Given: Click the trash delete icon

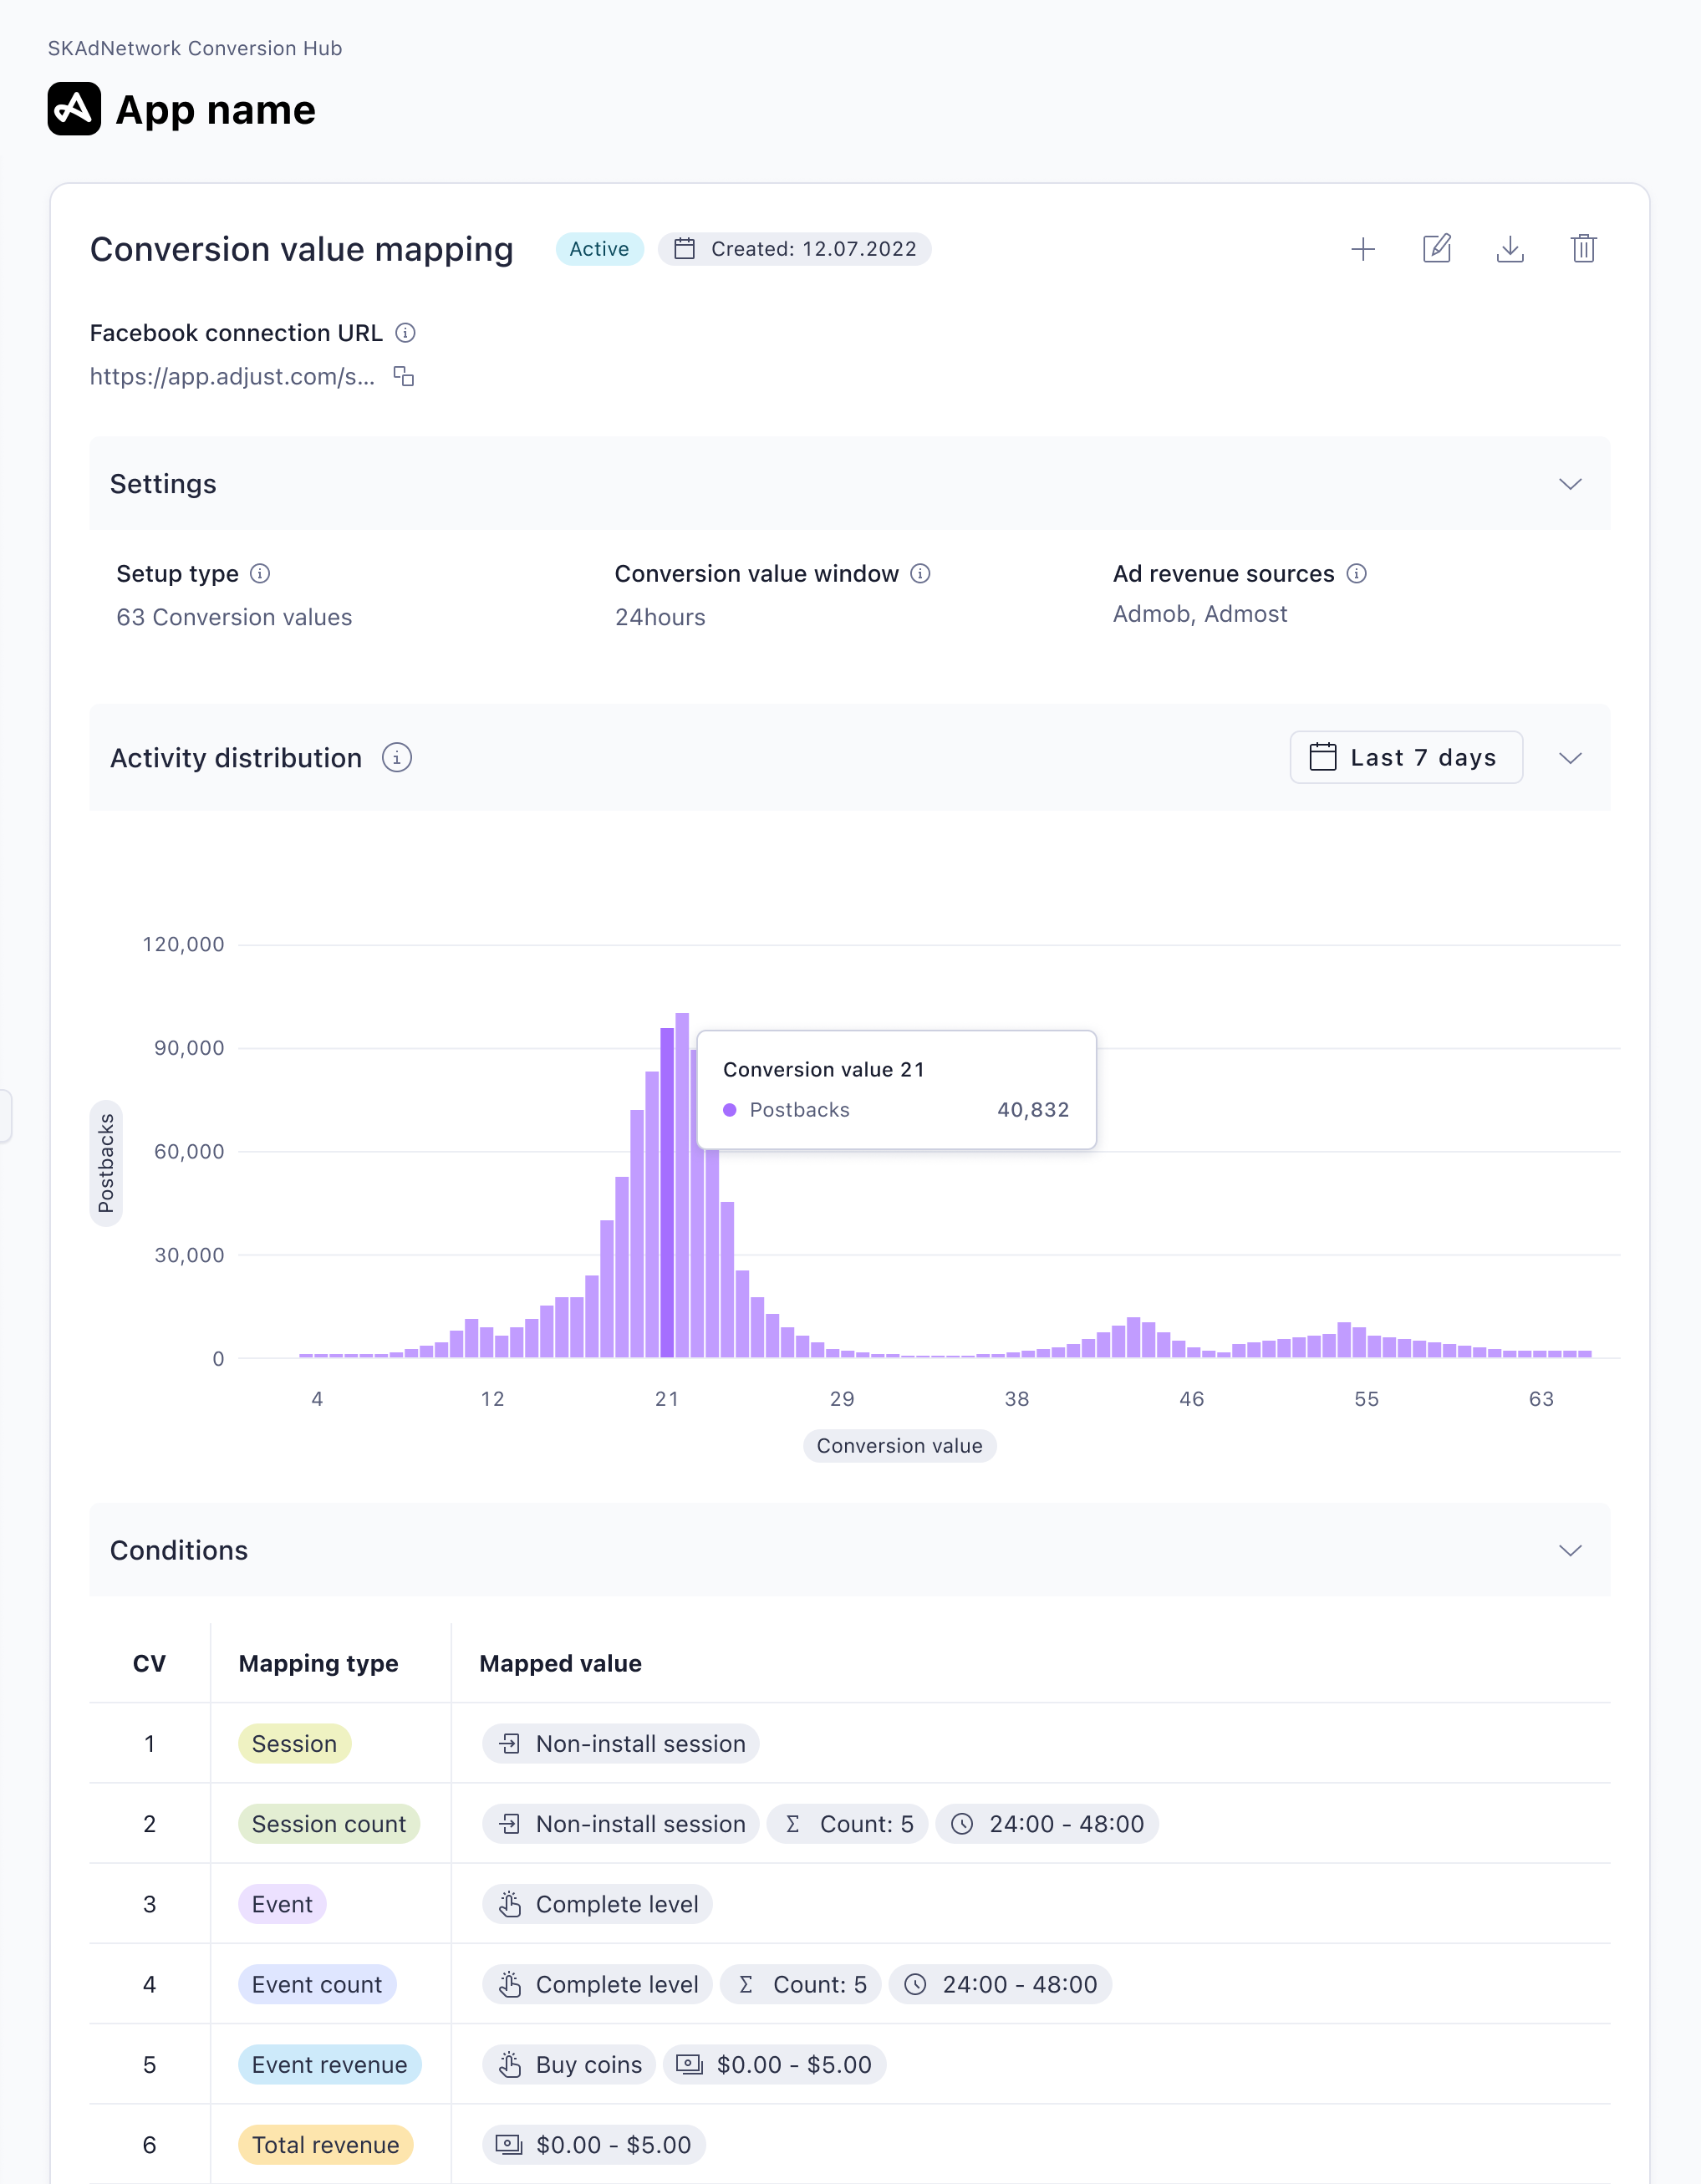Looking at the screenshot, I should pos(1583,249).
